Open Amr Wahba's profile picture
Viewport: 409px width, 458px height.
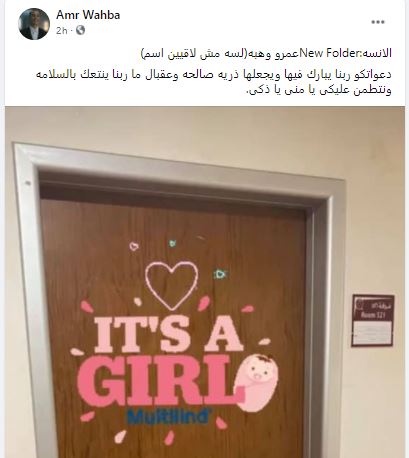[x=34, y=24]
